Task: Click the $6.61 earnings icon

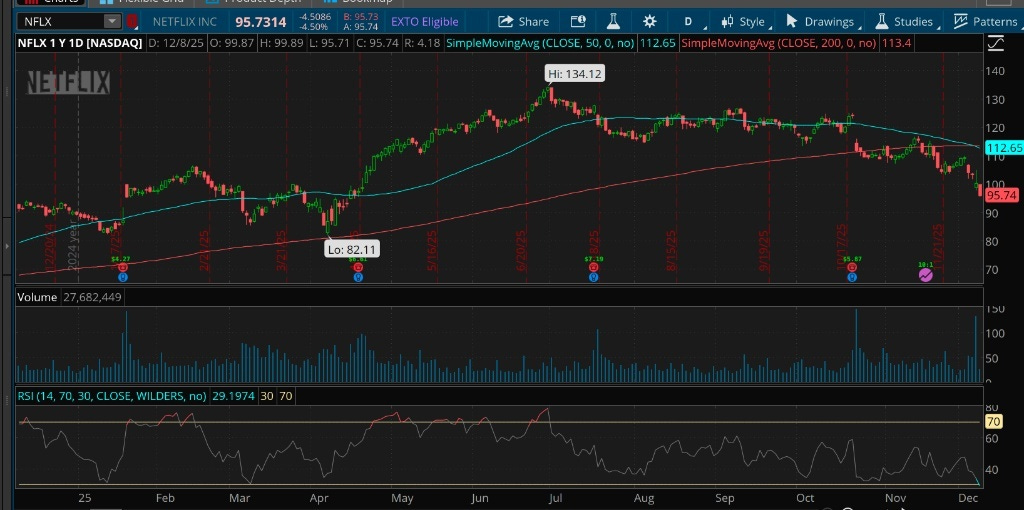Action: (x=357, y=268)
